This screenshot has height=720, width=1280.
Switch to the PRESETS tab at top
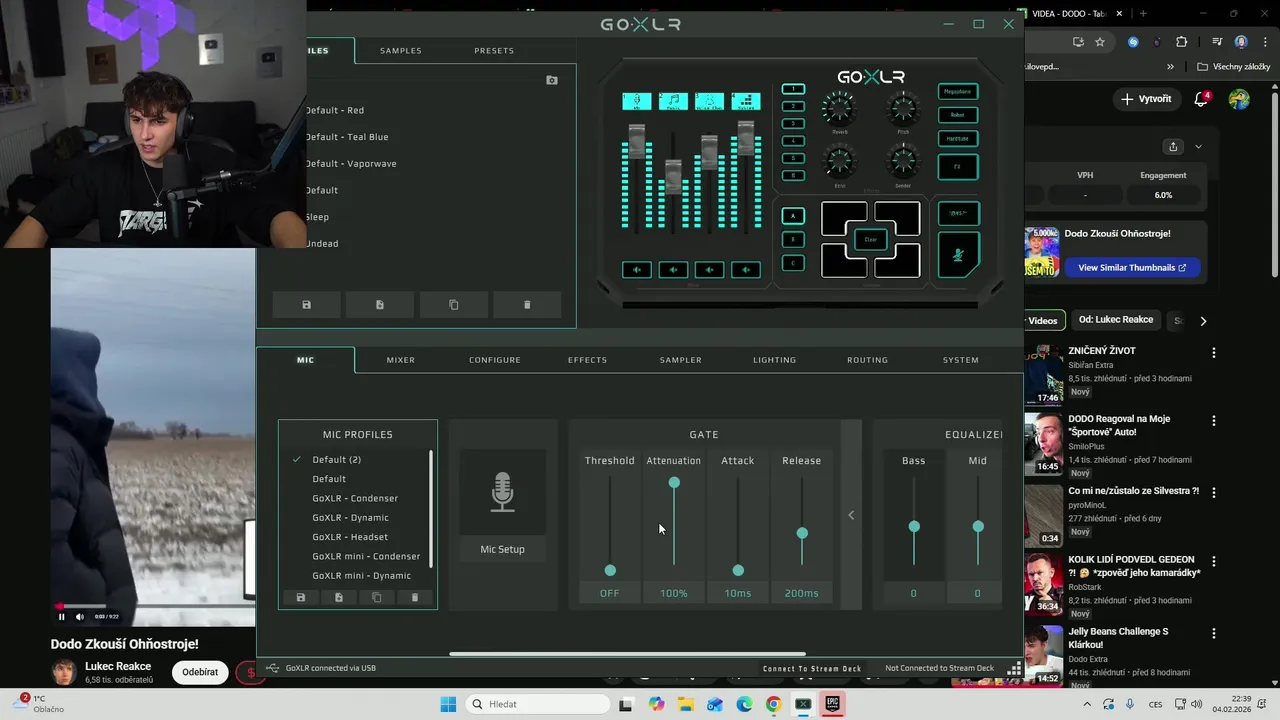[494, 50]
